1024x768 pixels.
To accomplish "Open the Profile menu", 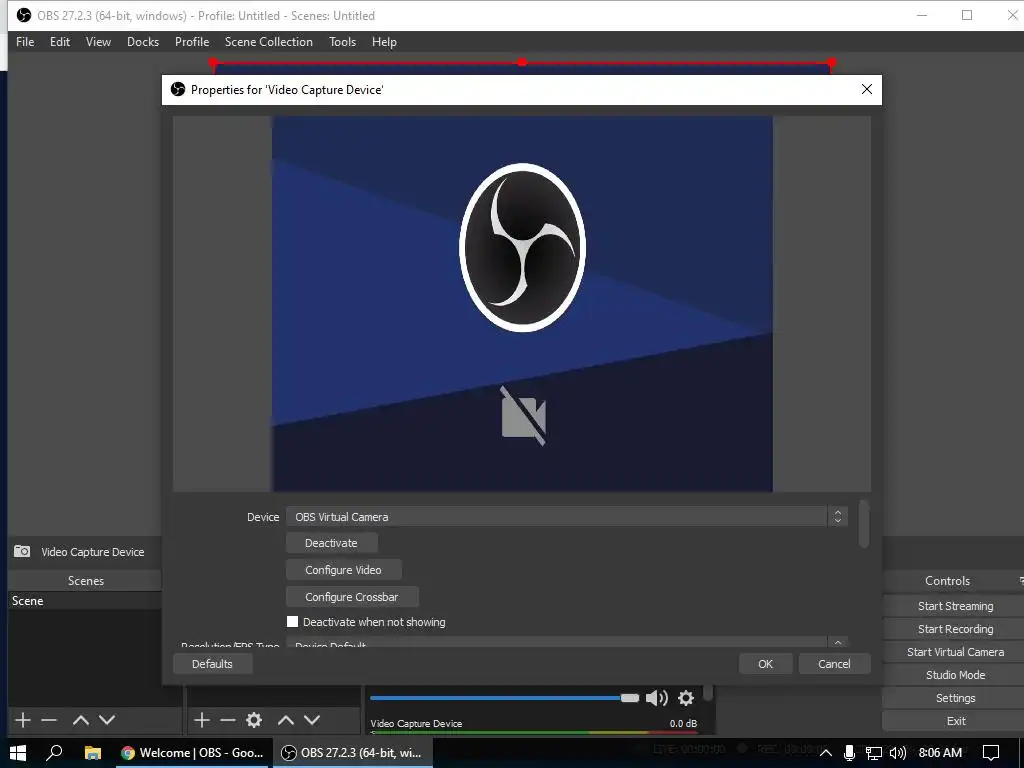I will [x=192, y=42].
